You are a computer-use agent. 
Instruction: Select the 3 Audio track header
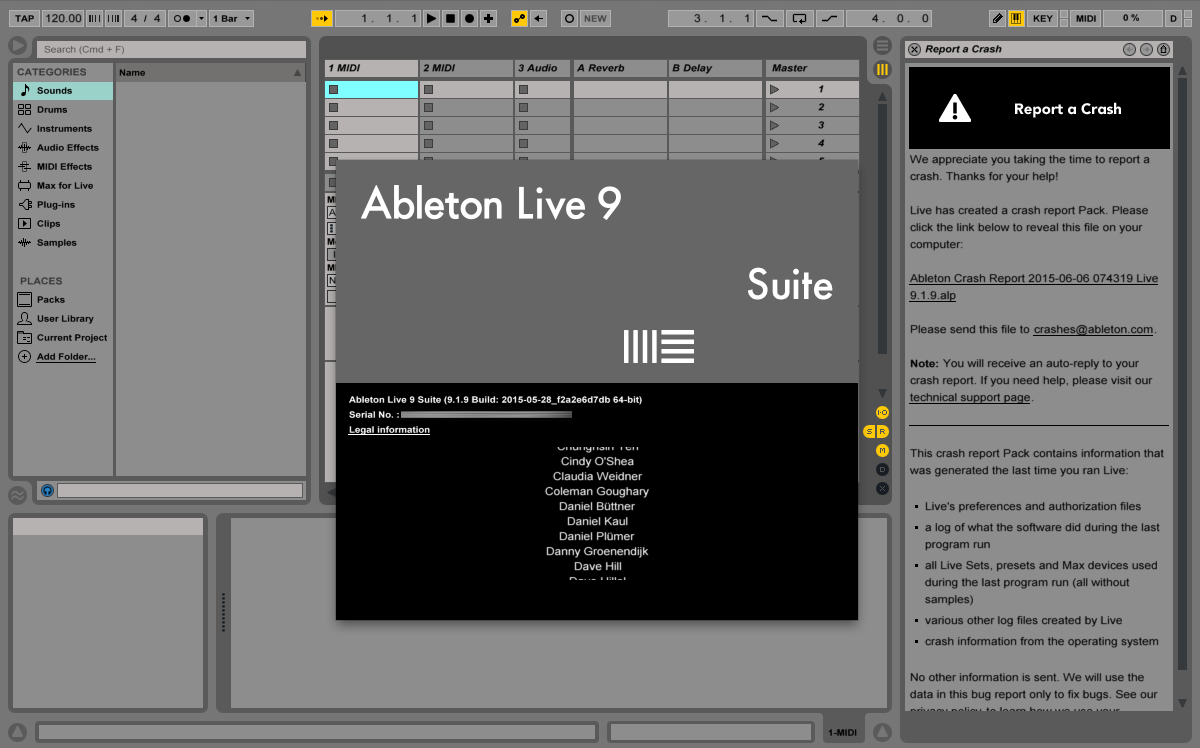[x=543, y=68]
